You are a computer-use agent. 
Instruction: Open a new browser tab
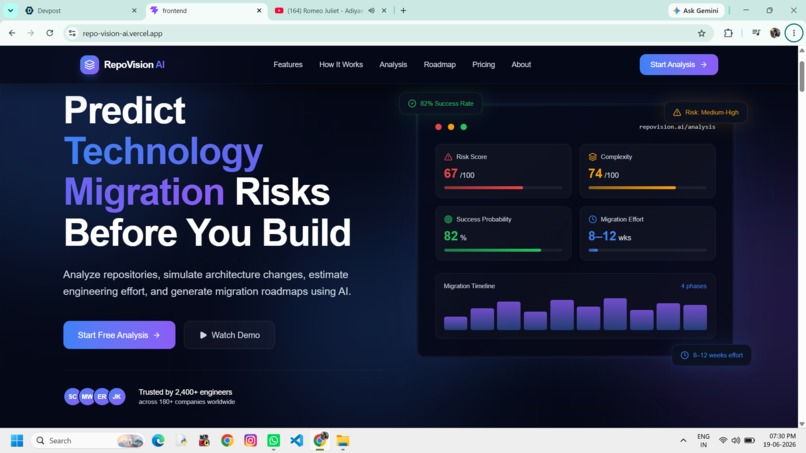(404, 10)
